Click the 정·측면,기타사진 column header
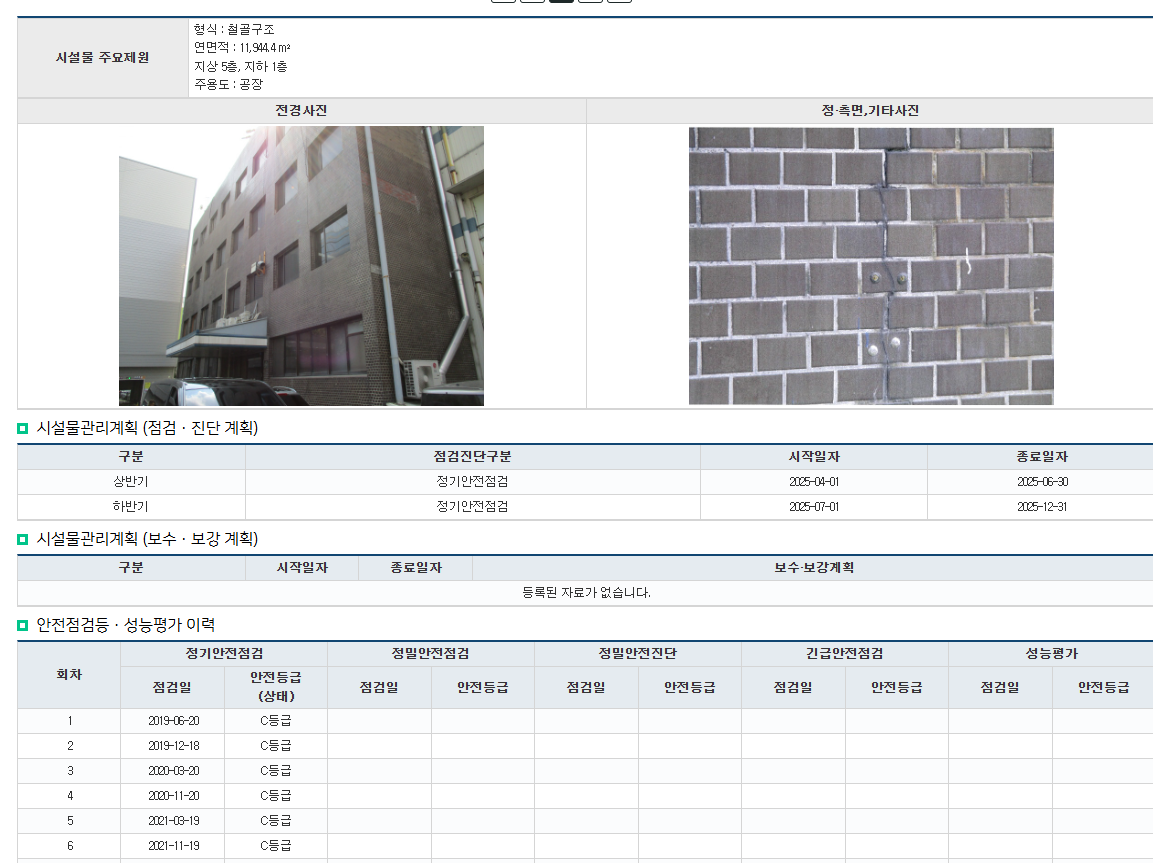This screenshot has width=1153, height=863. [x=869, y=111]
